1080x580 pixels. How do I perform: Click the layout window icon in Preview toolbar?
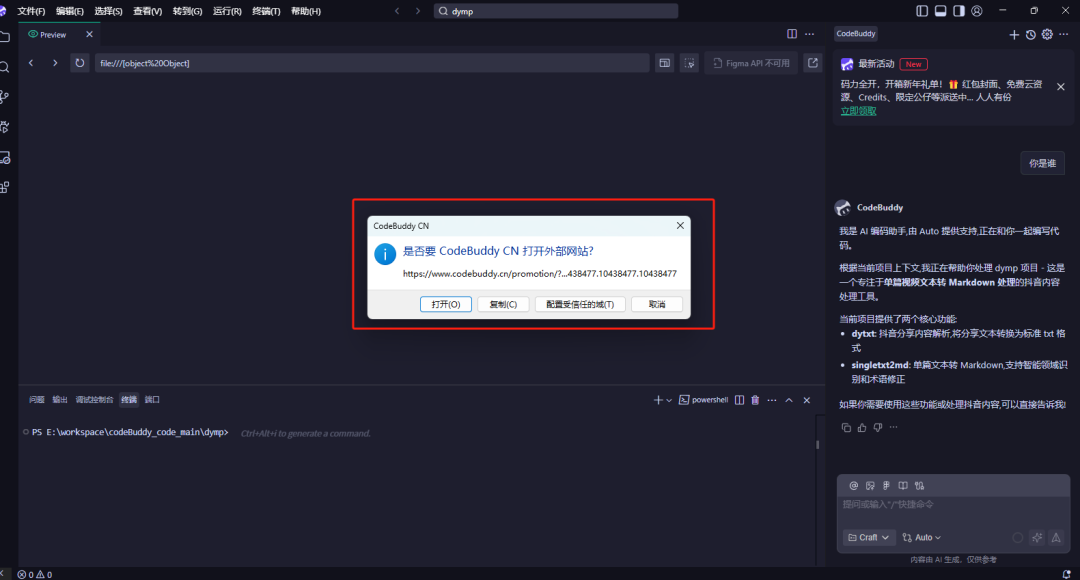click(665, 63)
